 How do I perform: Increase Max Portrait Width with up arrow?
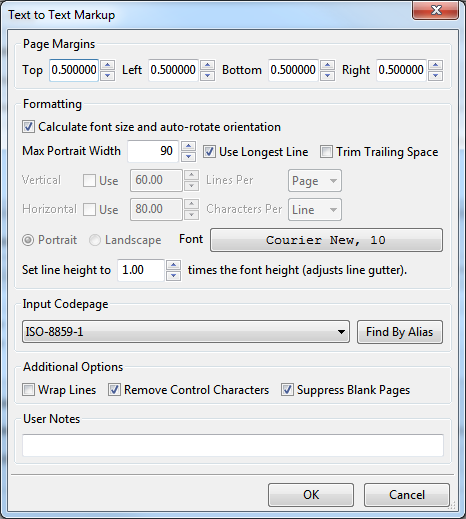coord(188,146)
